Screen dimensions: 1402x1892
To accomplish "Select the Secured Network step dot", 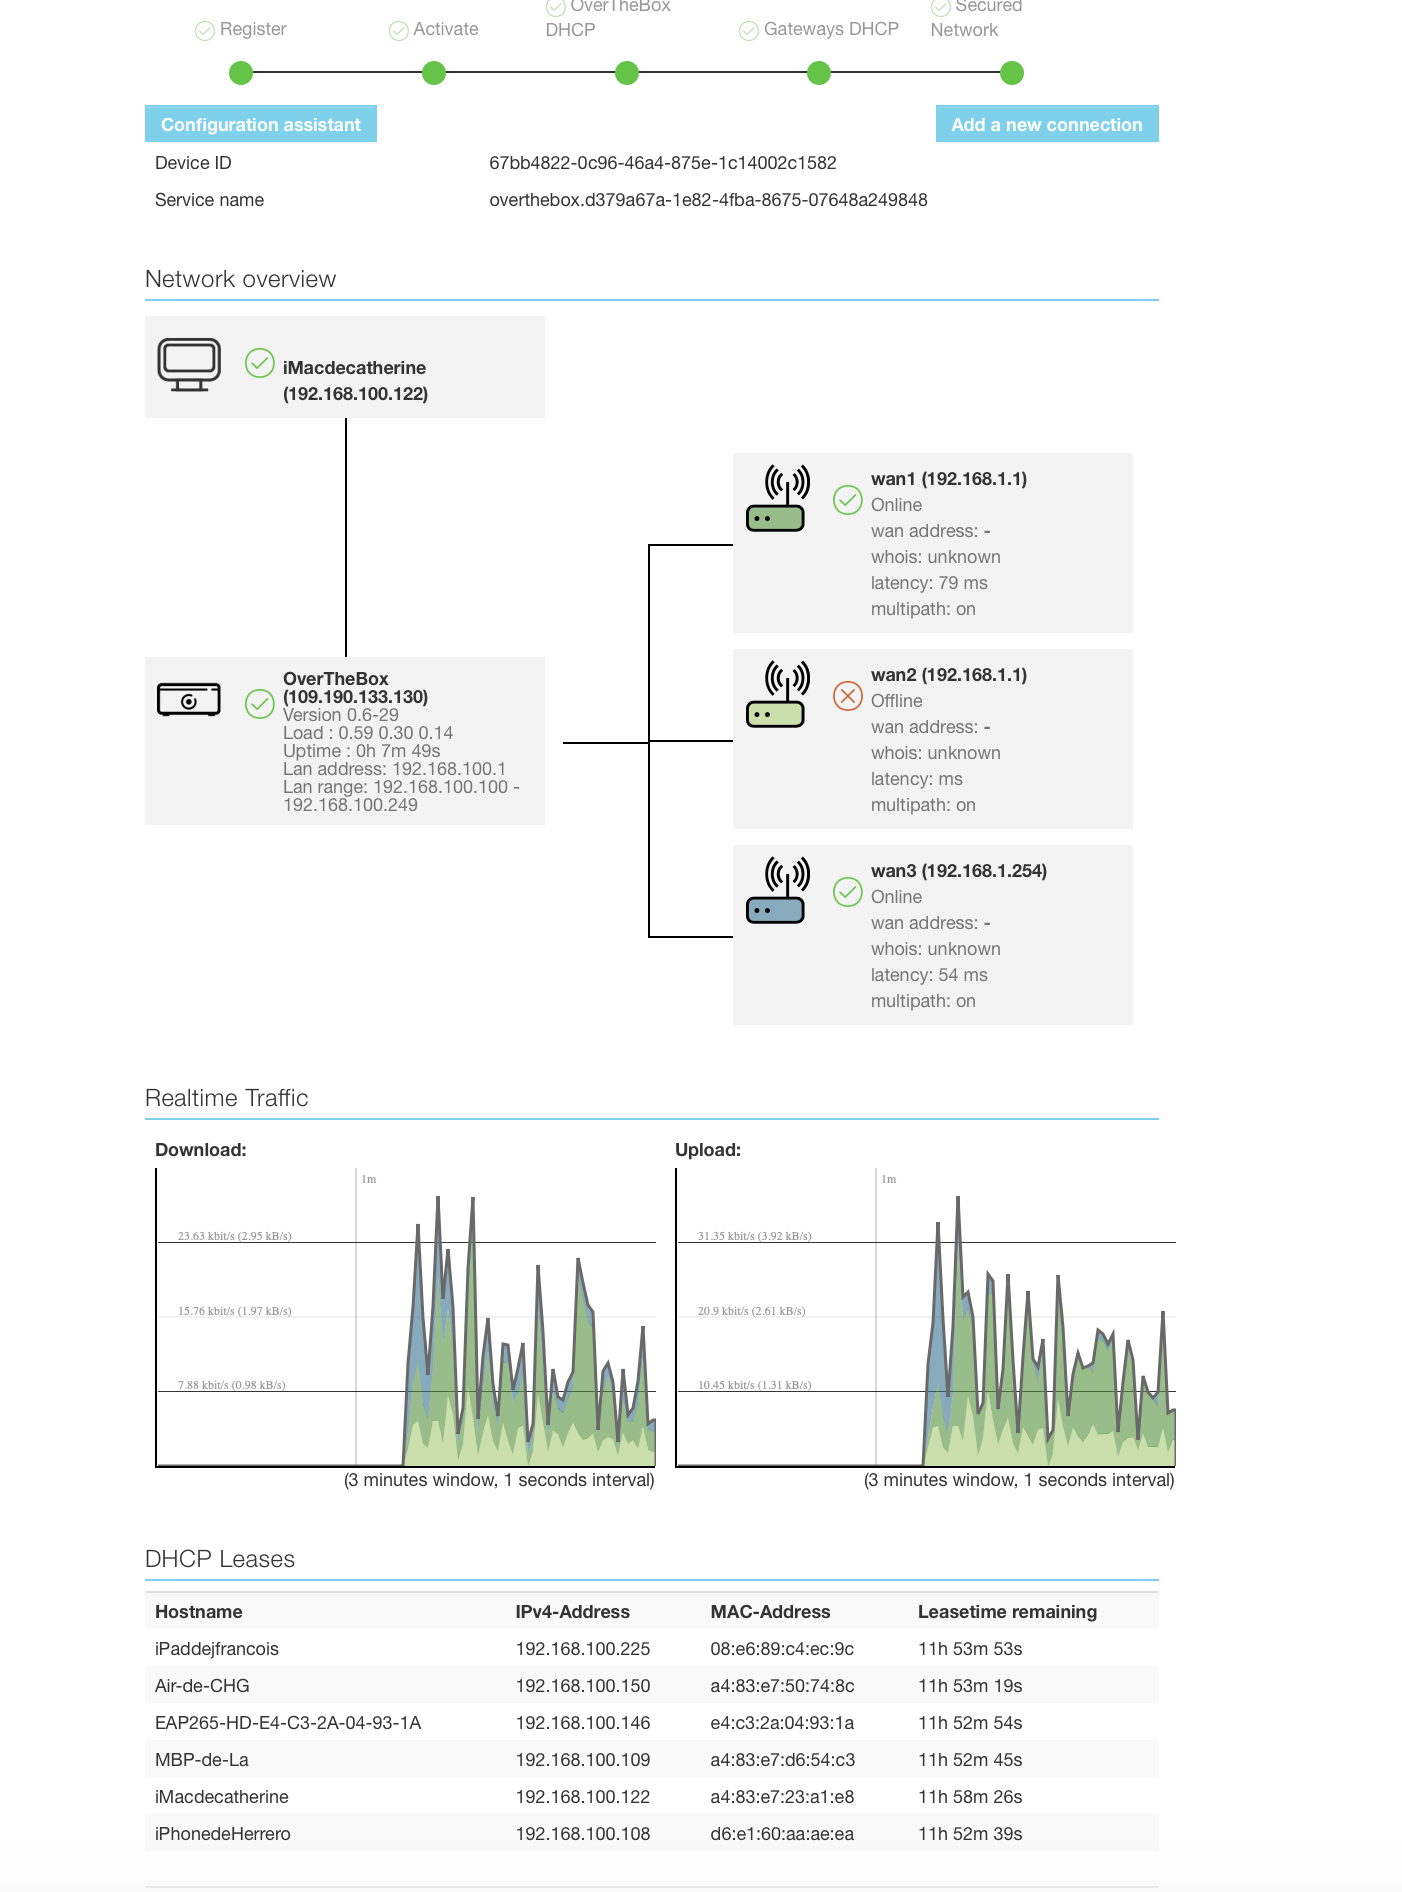I will (x=1012, y=73).
